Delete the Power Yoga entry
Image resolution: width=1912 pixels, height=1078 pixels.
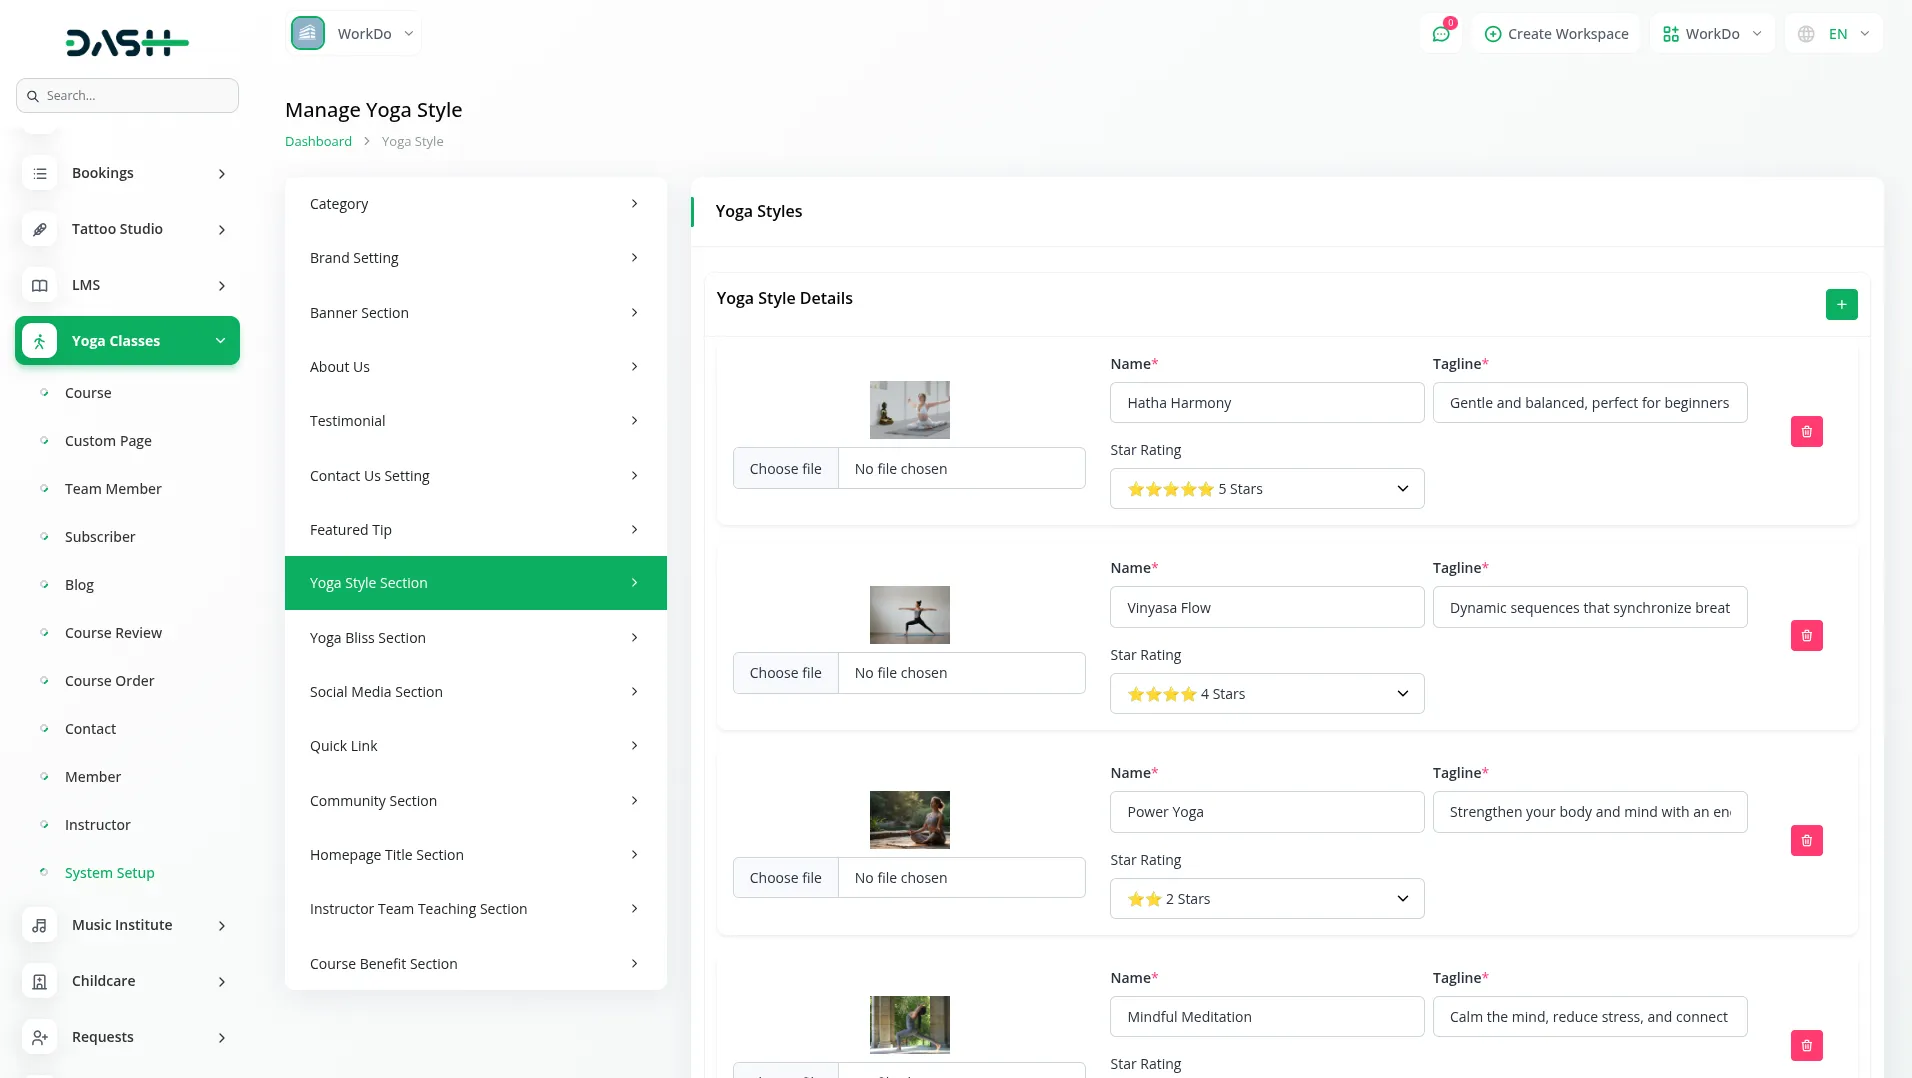tap(1806, 841)
